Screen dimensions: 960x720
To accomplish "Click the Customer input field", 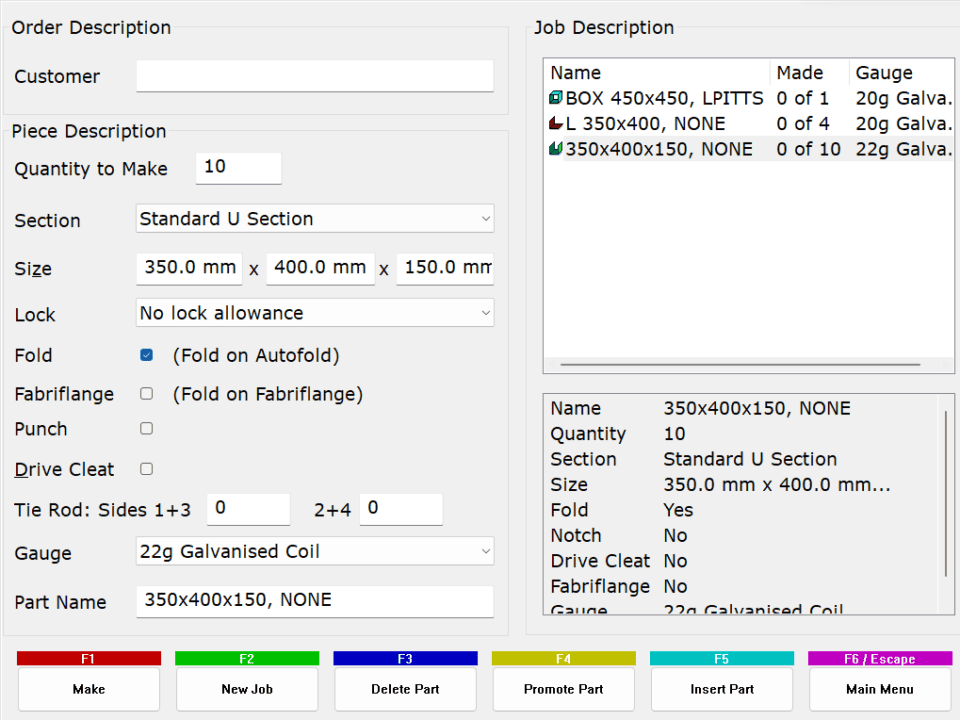I will 314,76.
